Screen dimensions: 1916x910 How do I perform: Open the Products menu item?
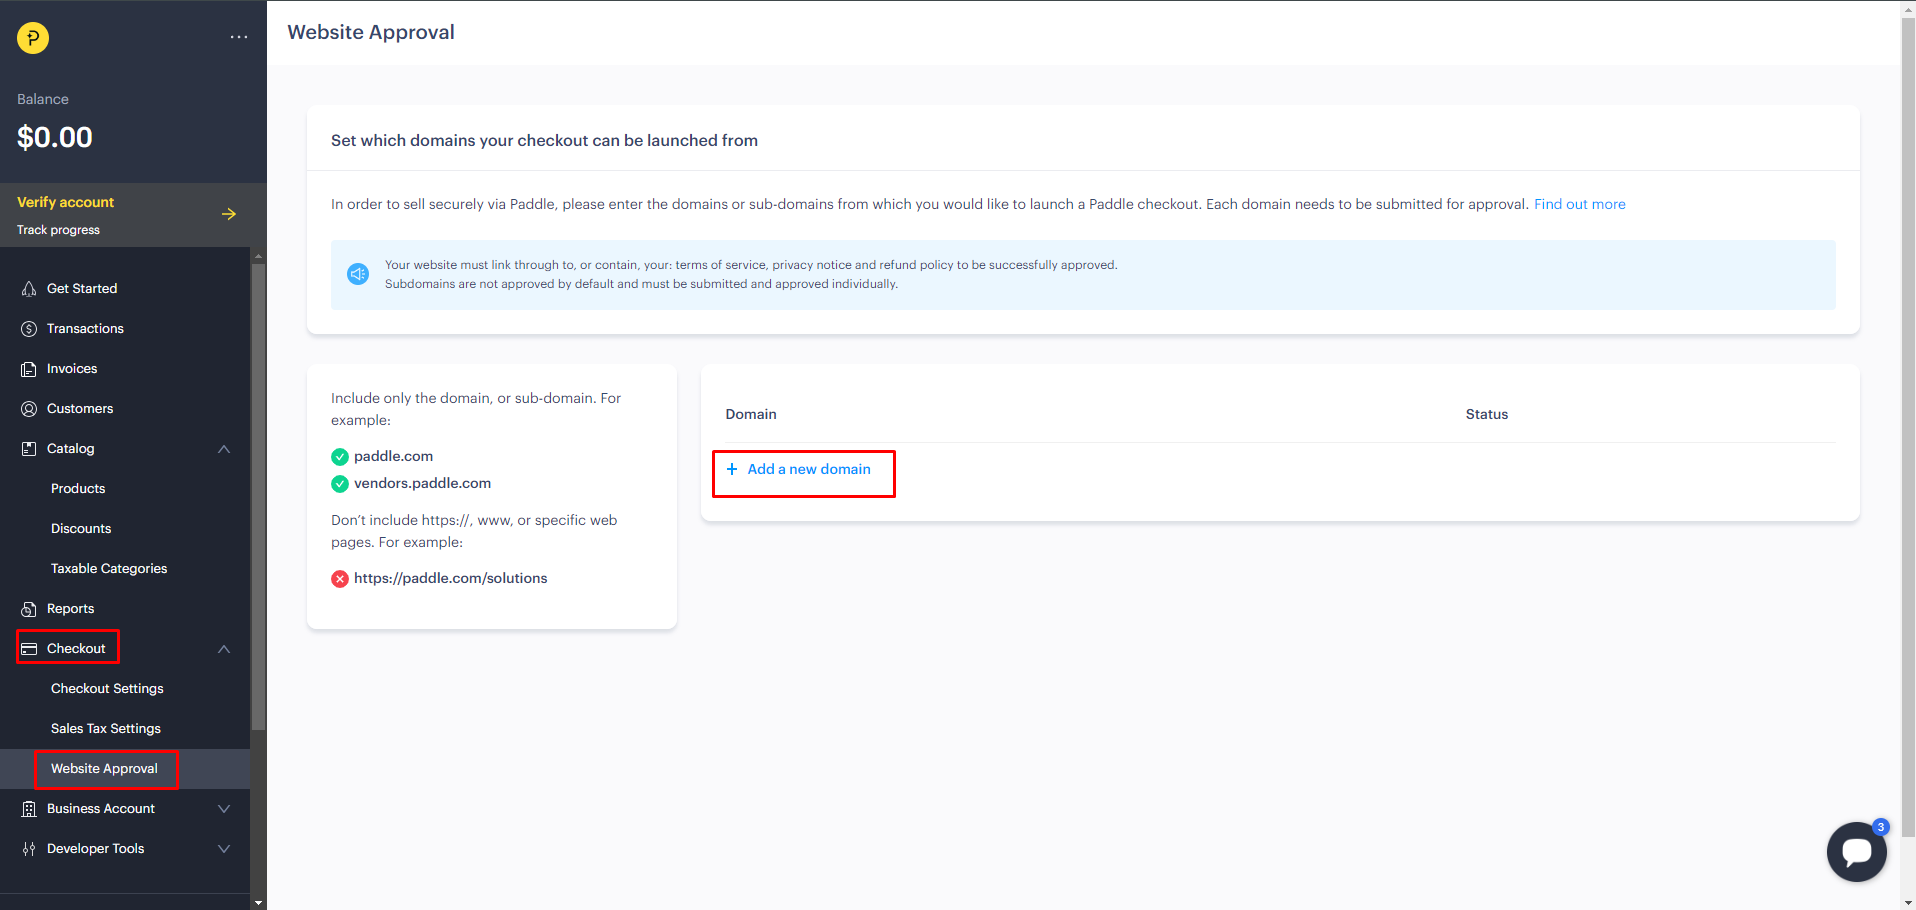(x=78, y=489)
